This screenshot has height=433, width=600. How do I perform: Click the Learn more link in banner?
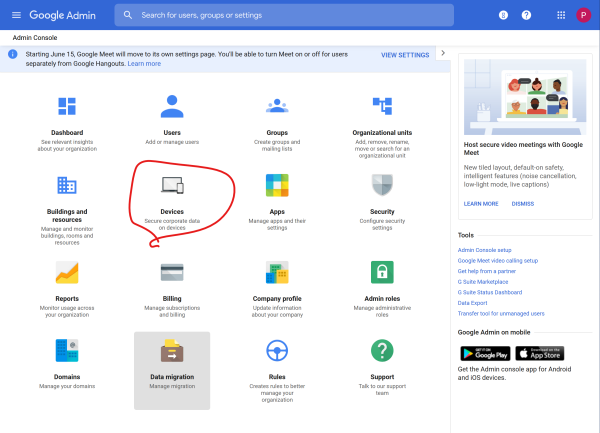[x=144, y=63]
